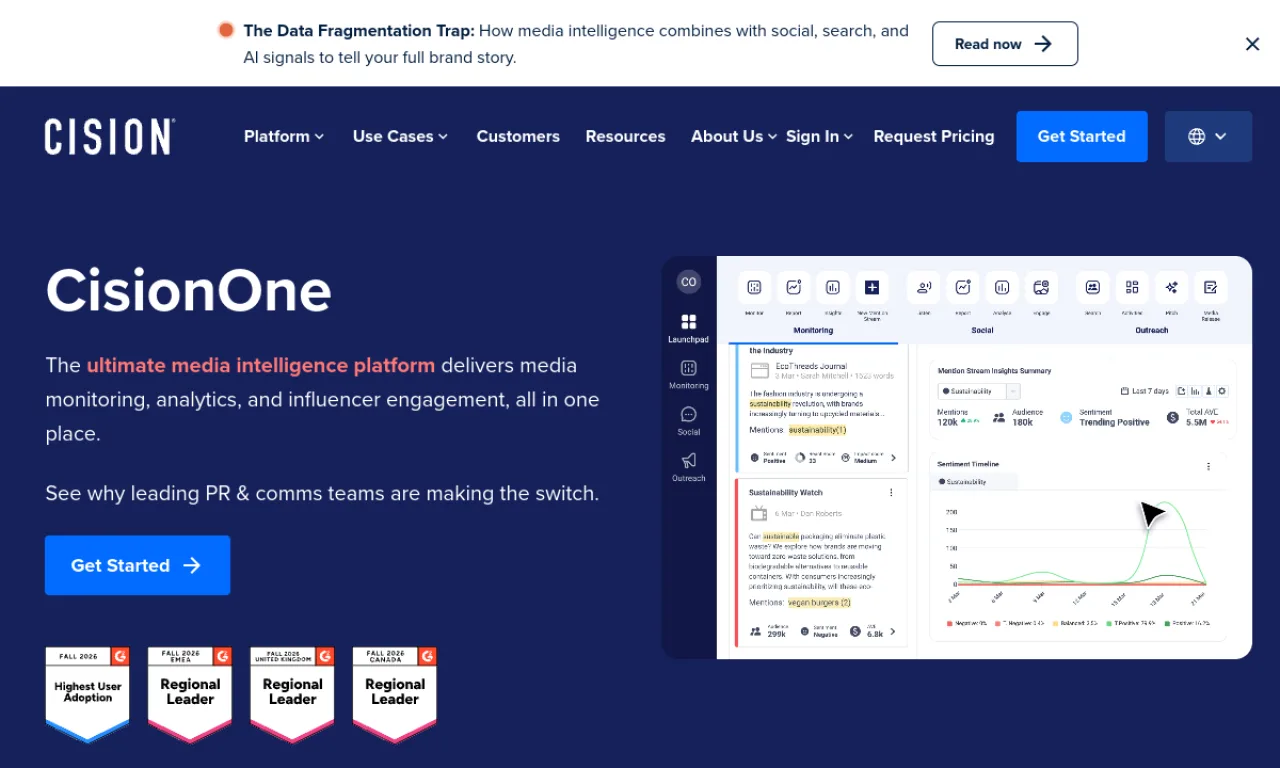
Task: Expand the About Us menu
Action: (734, 136)
